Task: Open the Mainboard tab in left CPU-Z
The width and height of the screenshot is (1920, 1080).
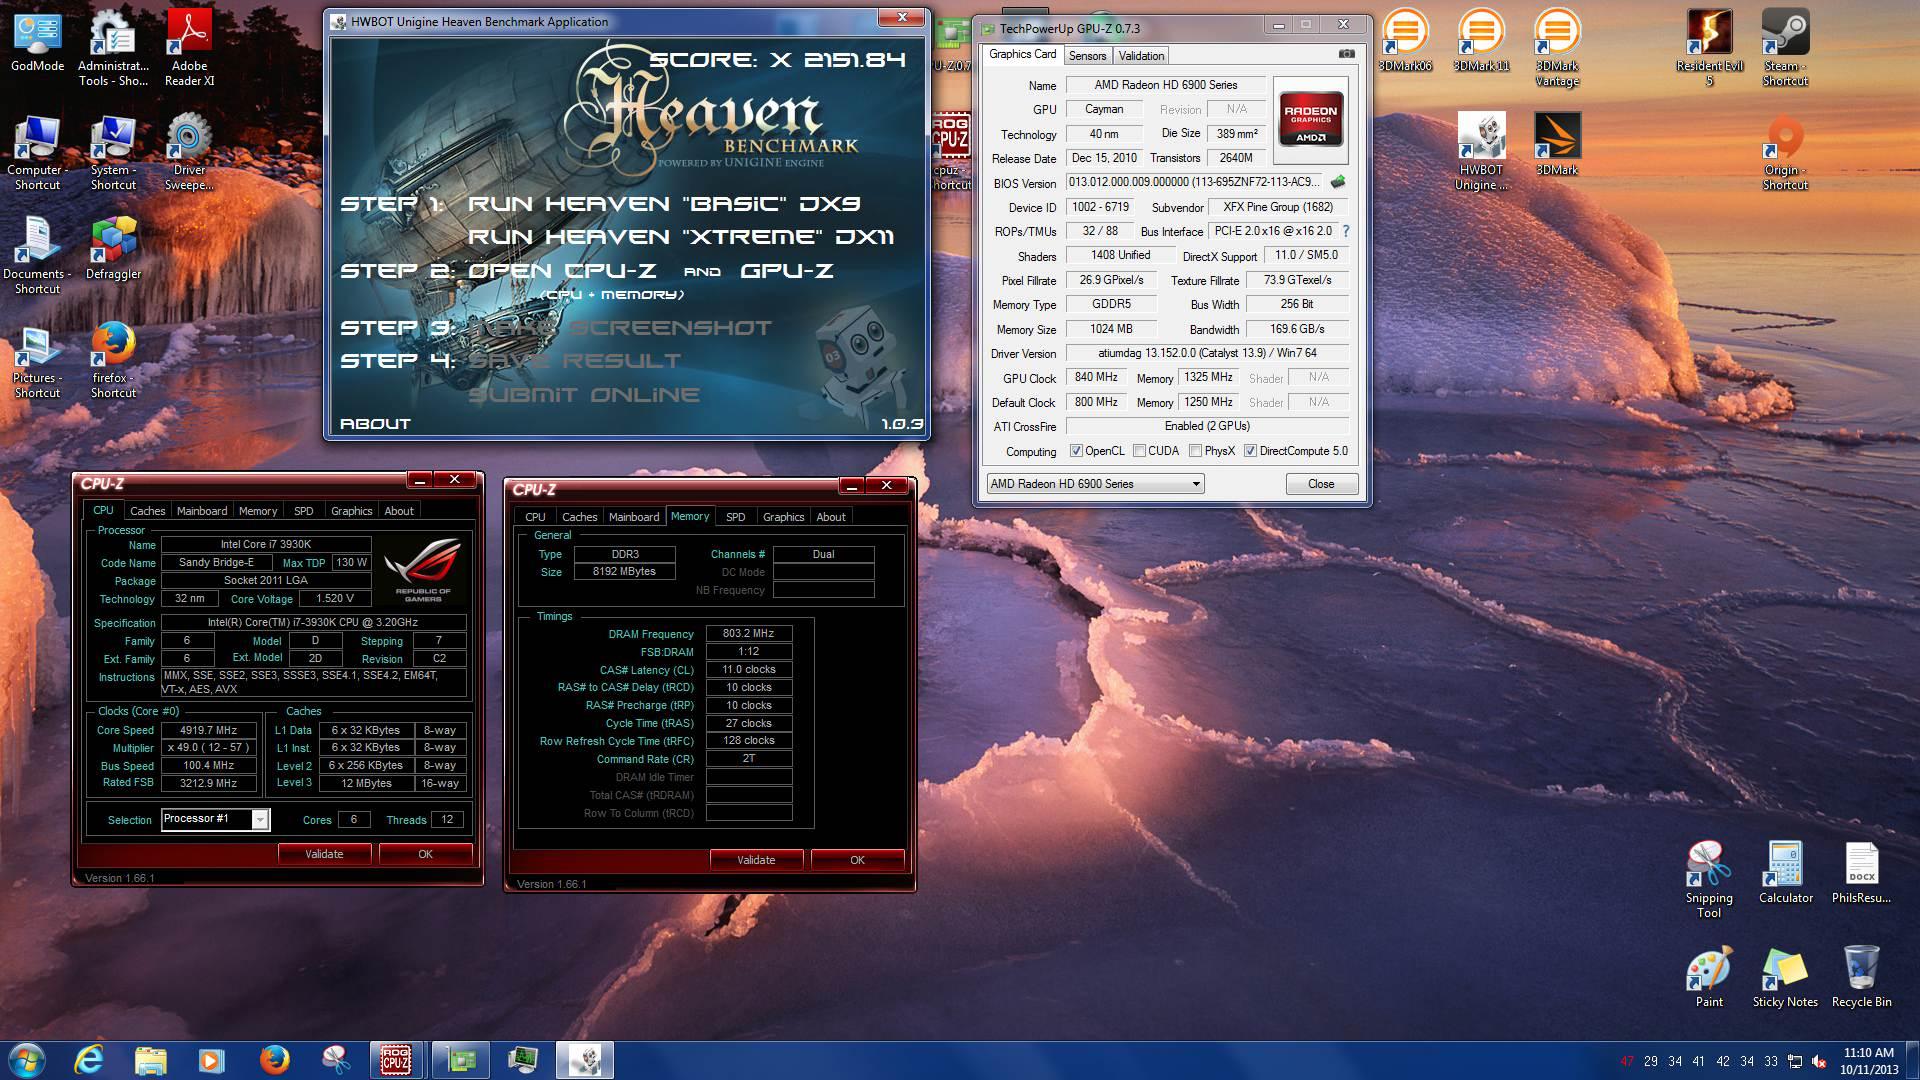Action: tap(202, 511)
